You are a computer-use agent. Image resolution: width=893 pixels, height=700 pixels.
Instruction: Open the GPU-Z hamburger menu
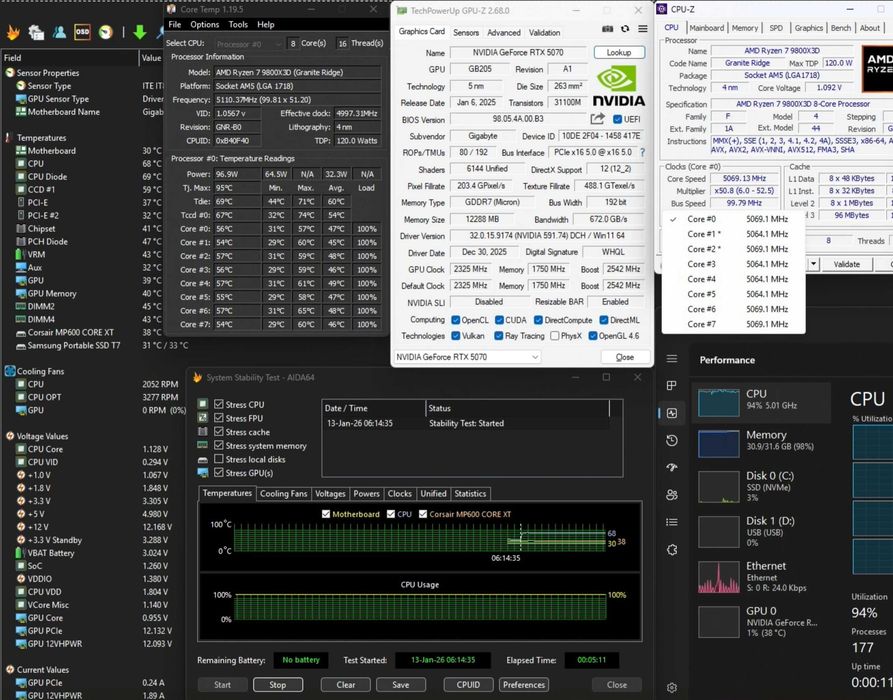[x=642, y=28]
